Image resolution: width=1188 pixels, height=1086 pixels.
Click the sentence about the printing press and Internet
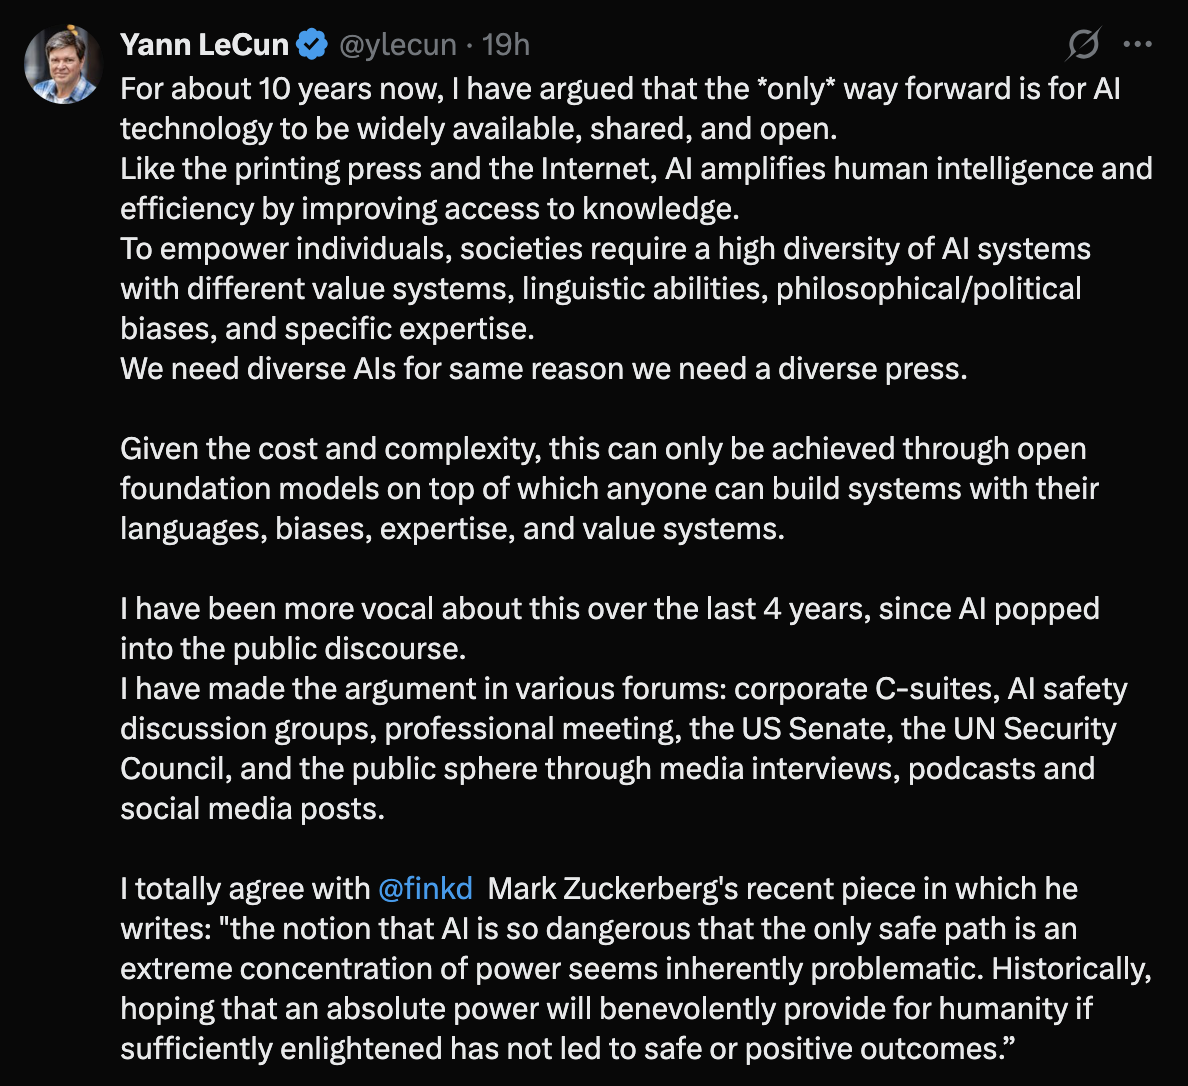click(636, 189)
